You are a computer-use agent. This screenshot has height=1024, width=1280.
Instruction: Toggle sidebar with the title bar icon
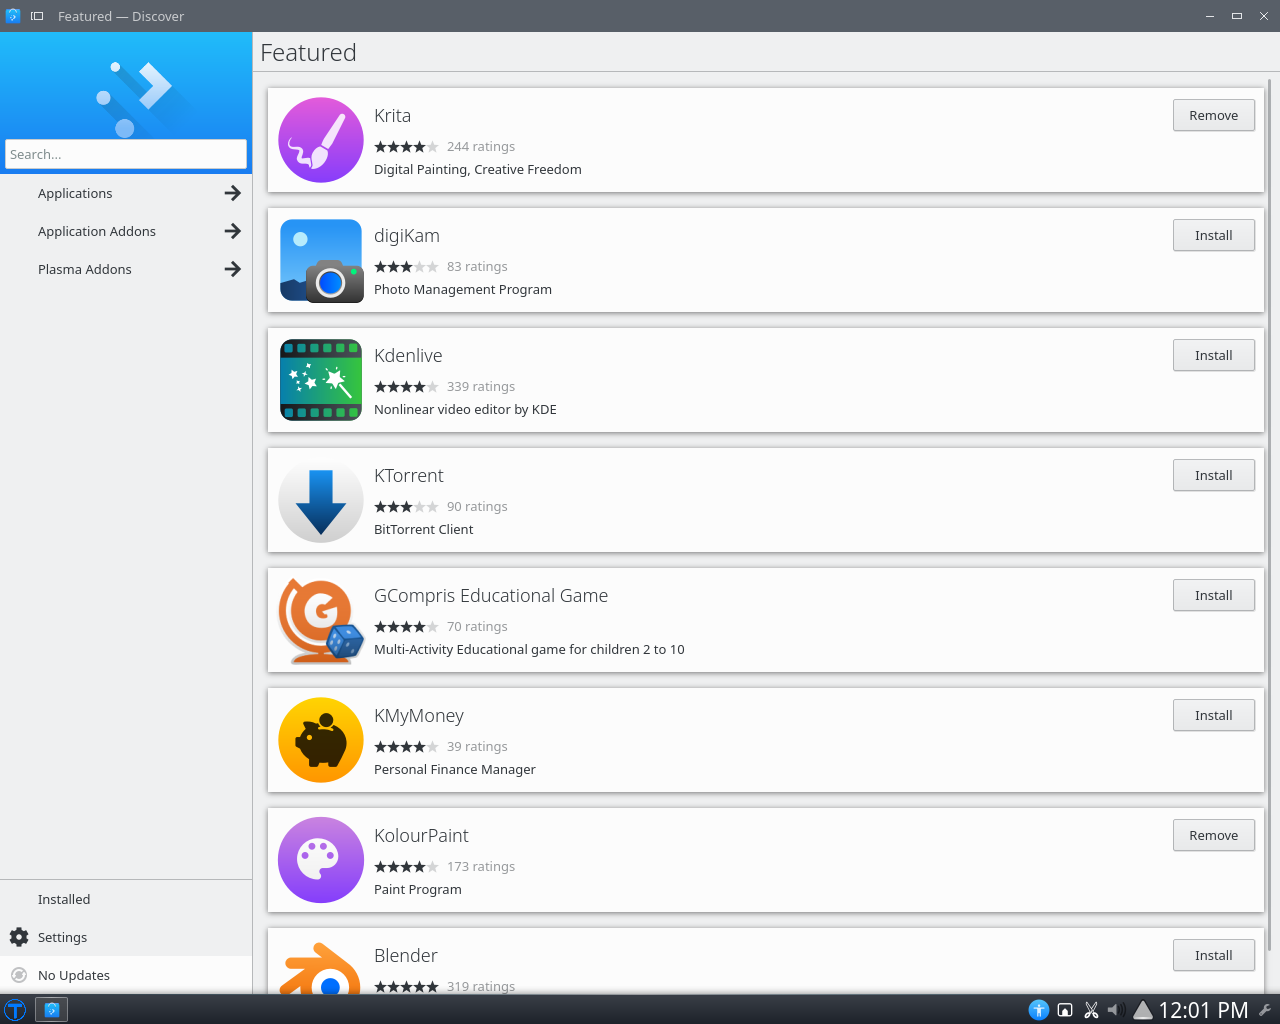(x=37, y=16)
